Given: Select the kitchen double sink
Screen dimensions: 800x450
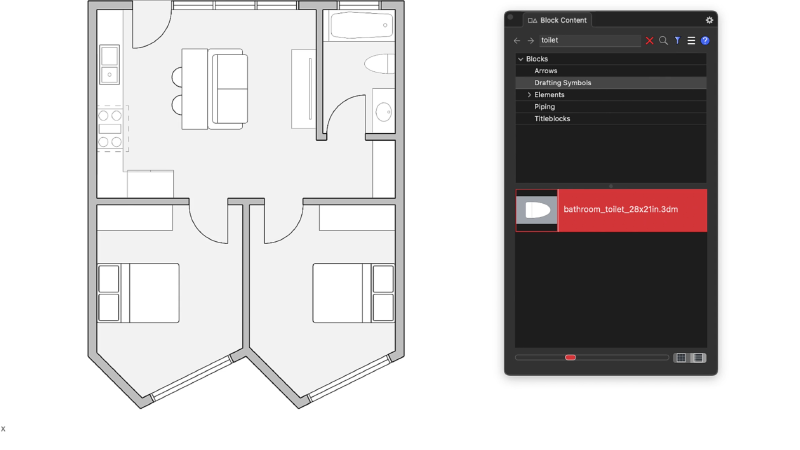Looking at the screenshot, I should (110, 65).
